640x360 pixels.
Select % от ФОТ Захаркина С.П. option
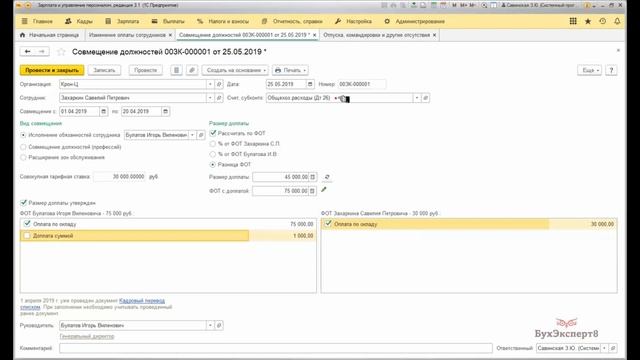[213, 144]
